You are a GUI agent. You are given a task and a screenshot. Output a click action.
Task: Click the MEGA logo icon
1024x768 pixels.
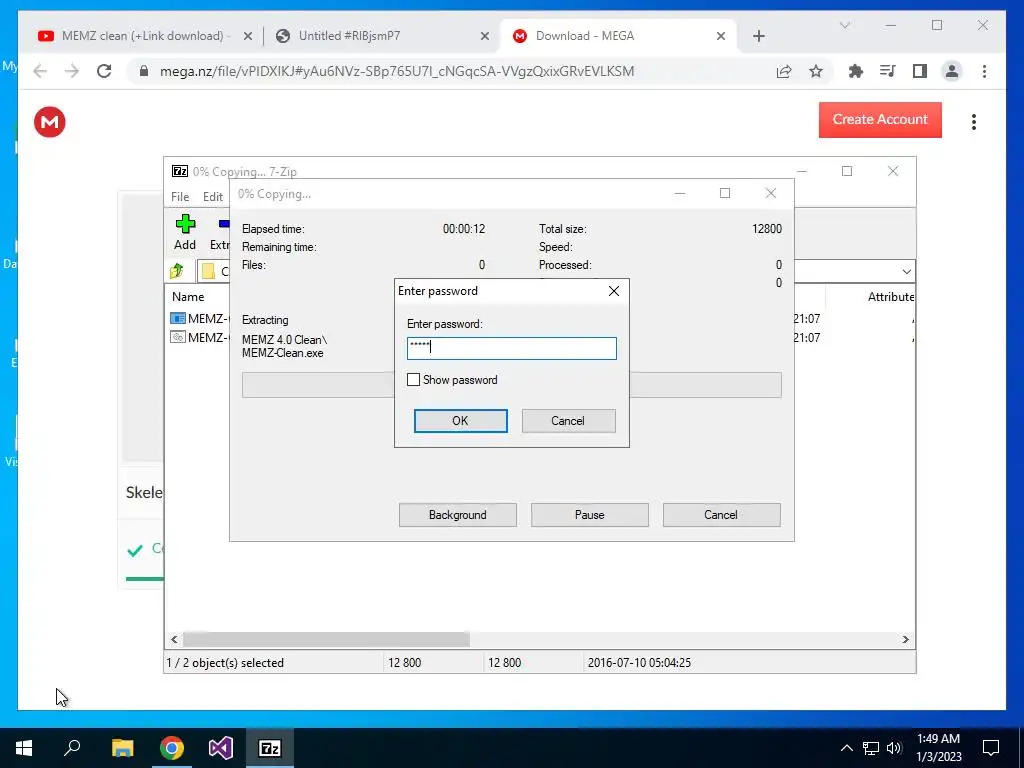click(50, 122)
